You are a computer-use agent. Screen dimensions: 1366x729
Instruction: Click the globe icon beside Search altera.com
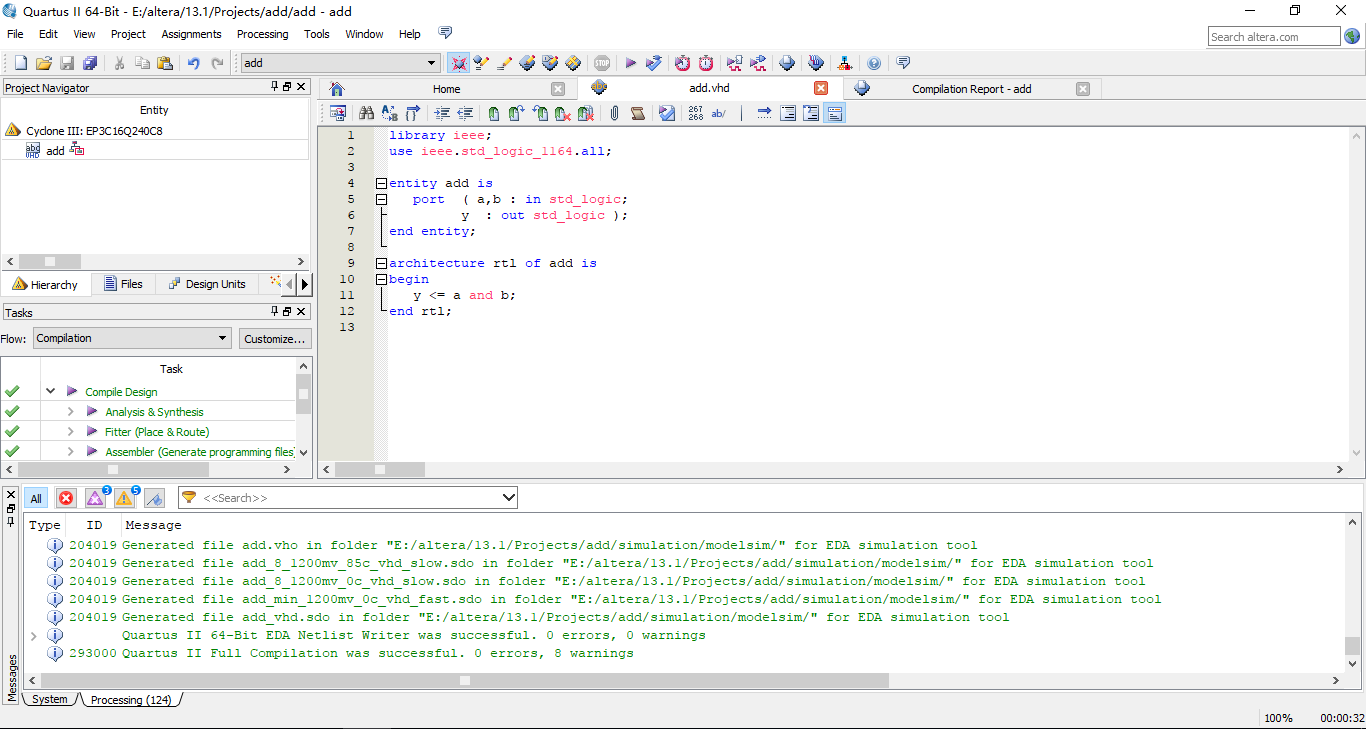1352,37
